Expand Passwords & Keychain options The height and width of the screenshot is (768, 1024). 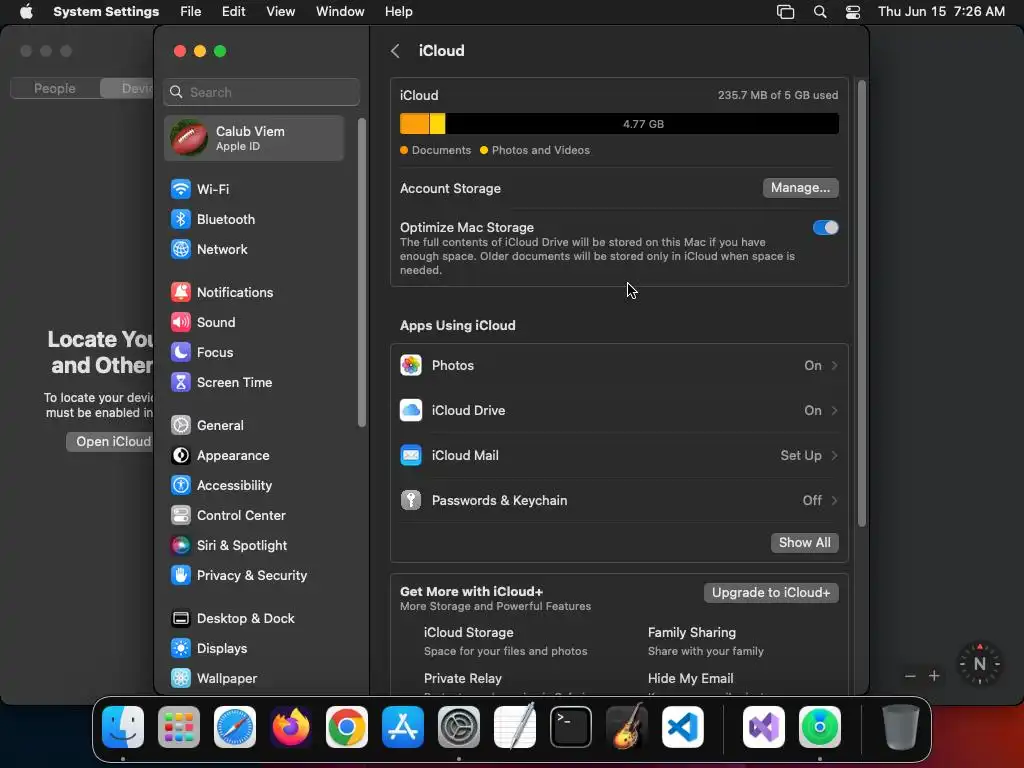pos(619,501)
